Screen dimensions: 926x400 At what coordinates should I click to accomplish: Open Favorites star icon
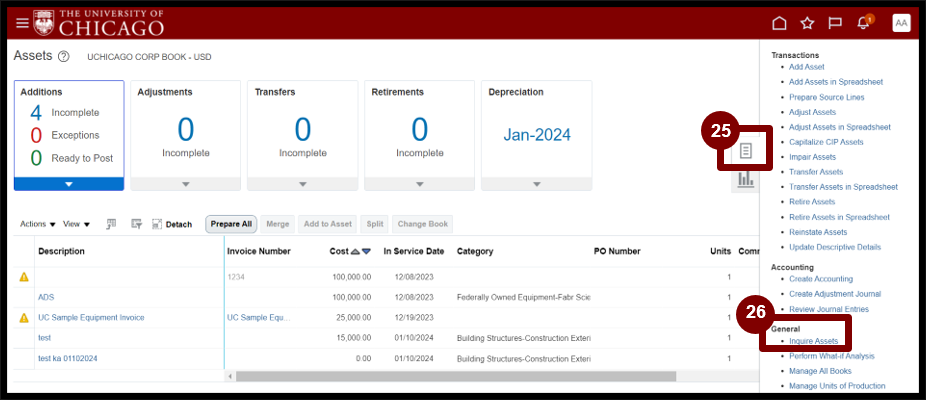click(x=807, y=23)
